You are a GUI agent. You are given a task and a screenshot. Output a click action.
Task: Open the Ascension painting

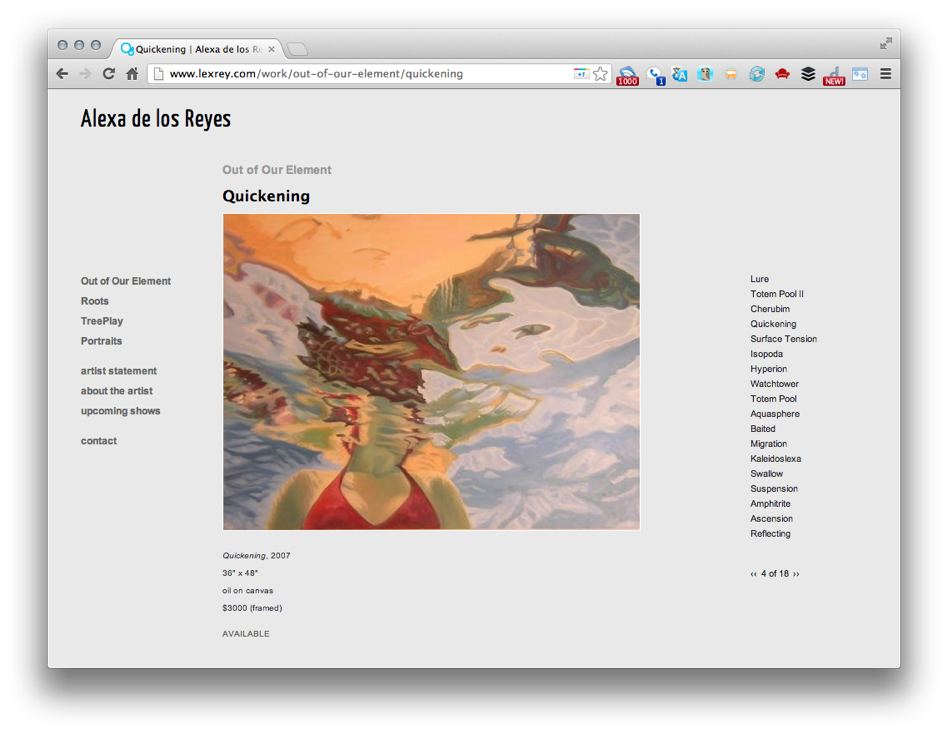771,519
